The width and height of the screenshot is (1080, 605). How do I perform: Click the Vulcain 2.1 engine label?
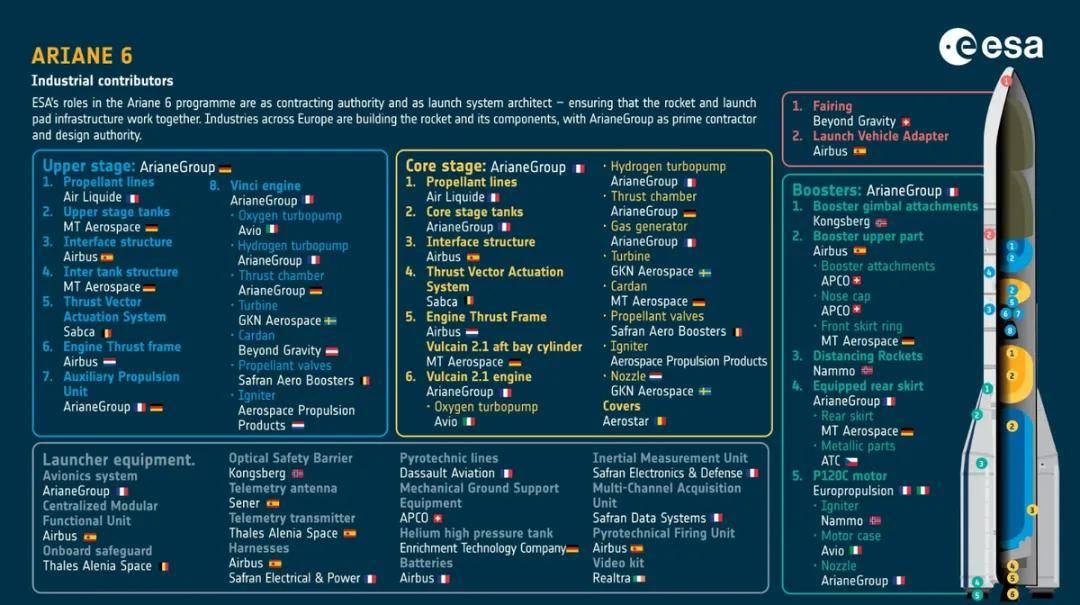[x=479, y=376]
